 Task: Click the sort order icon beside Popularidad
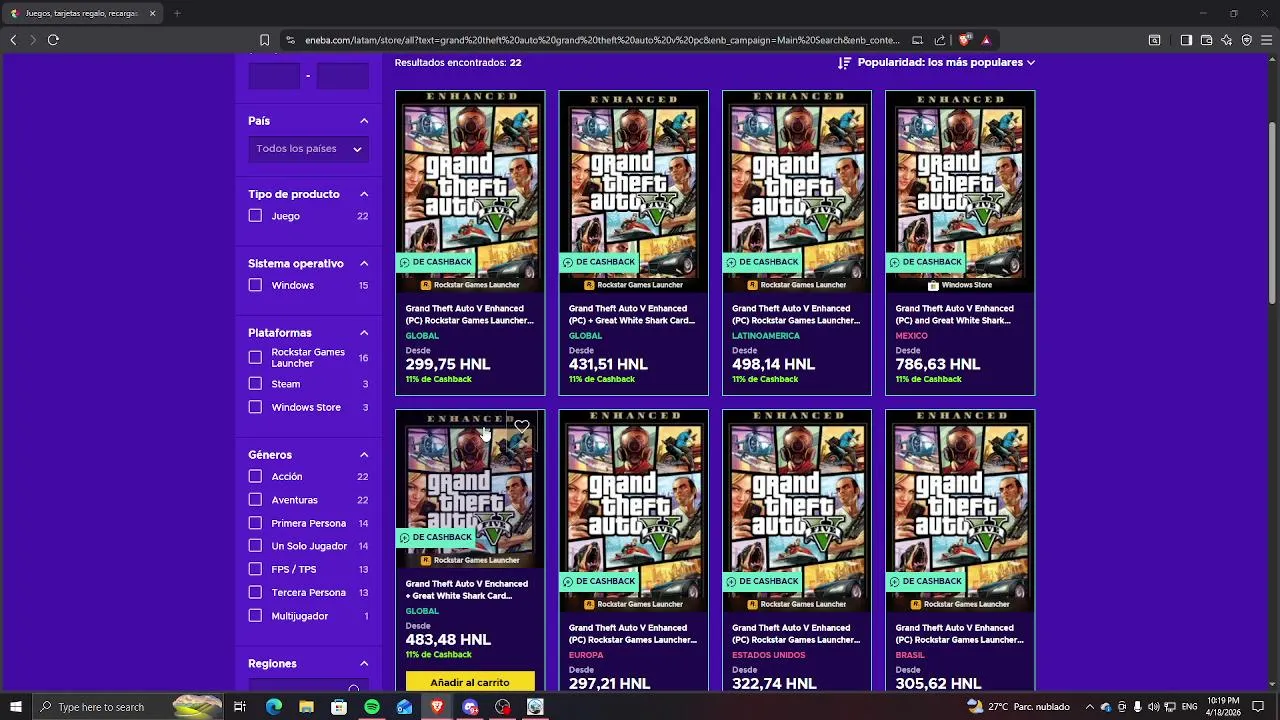coord(844,62)
